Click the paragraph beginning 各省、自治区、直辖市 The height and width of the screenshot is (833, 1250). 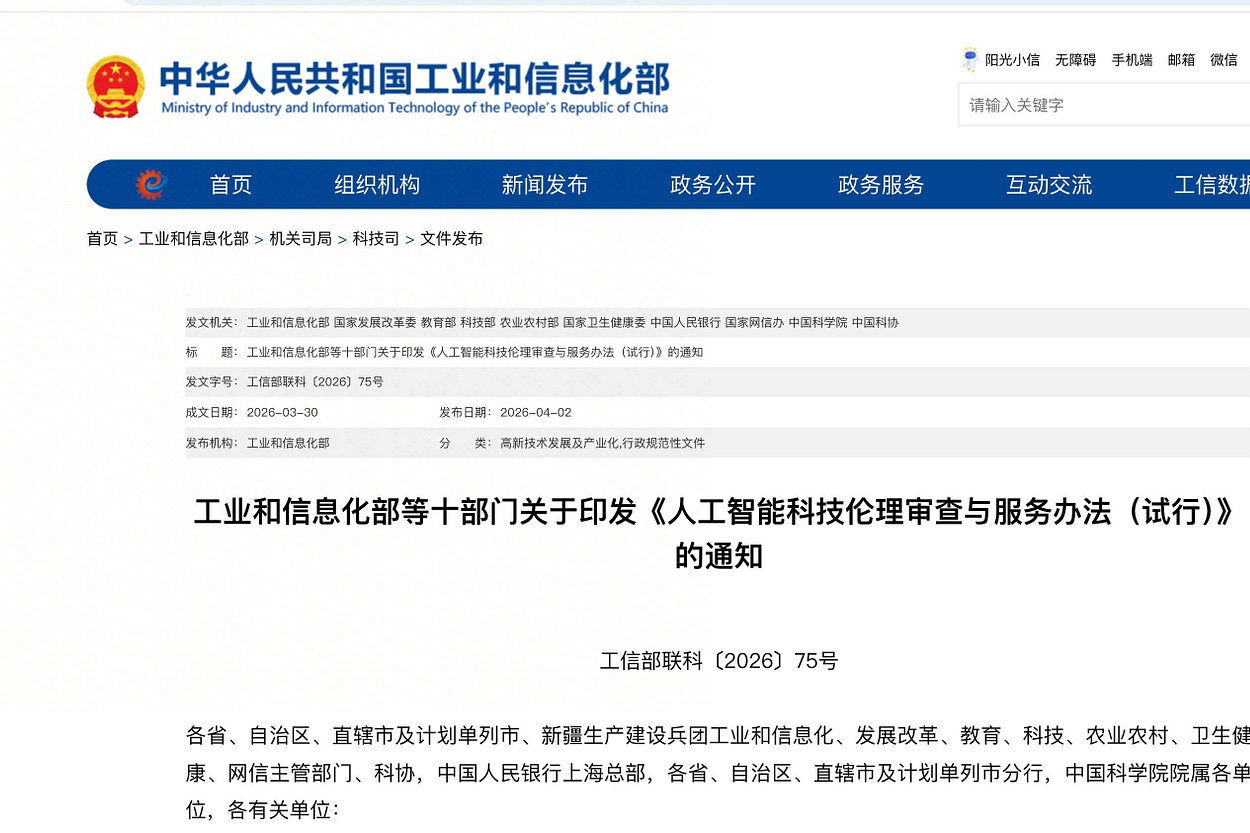coord(718,773)
